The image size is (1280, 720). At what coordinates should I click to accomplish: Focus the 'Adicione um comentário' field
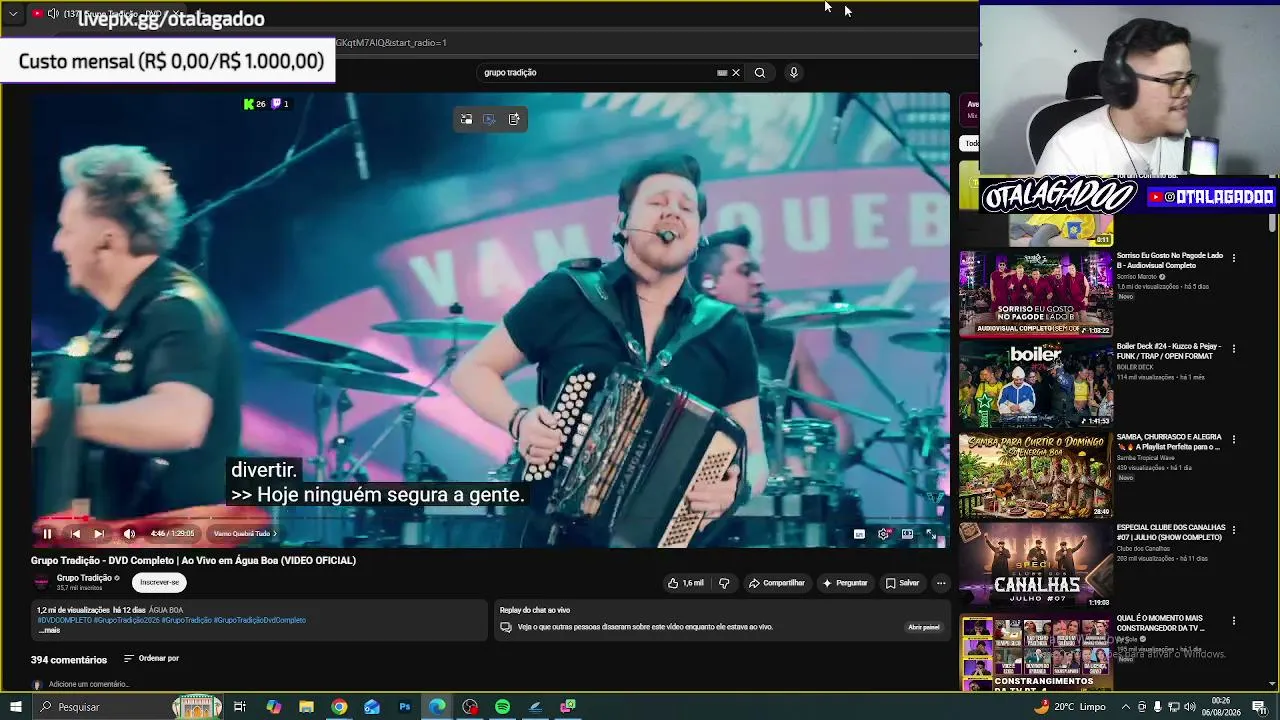click(89, 684)
